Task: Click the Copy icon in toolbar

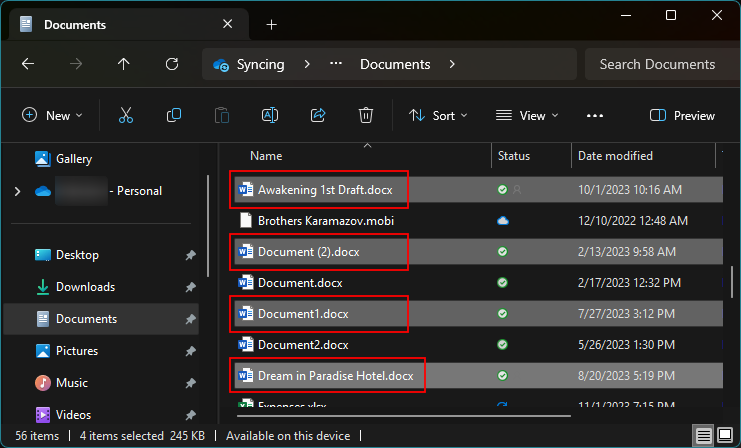Action: point(173,115)
